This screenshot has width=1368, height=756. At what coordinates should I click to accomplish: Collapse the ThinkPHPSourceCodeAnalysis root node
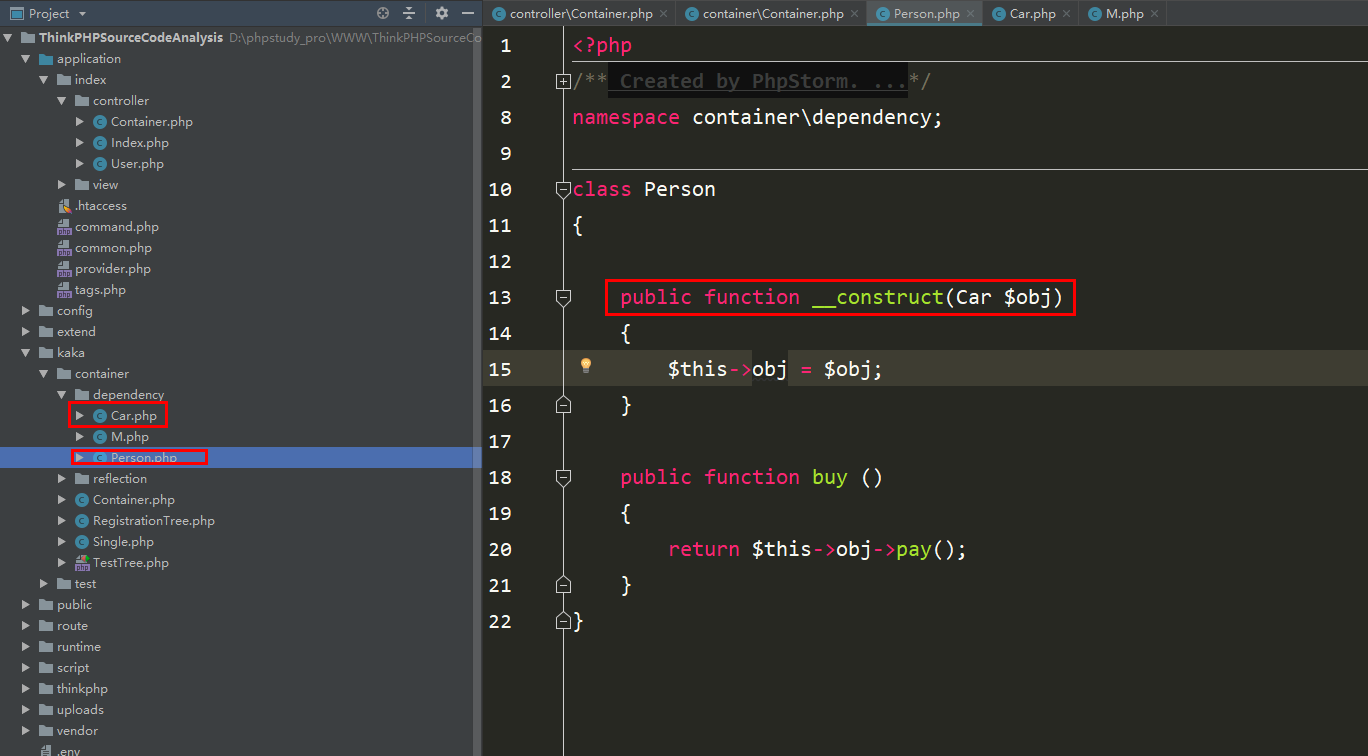pyautogui.click(x=8, y=38)
